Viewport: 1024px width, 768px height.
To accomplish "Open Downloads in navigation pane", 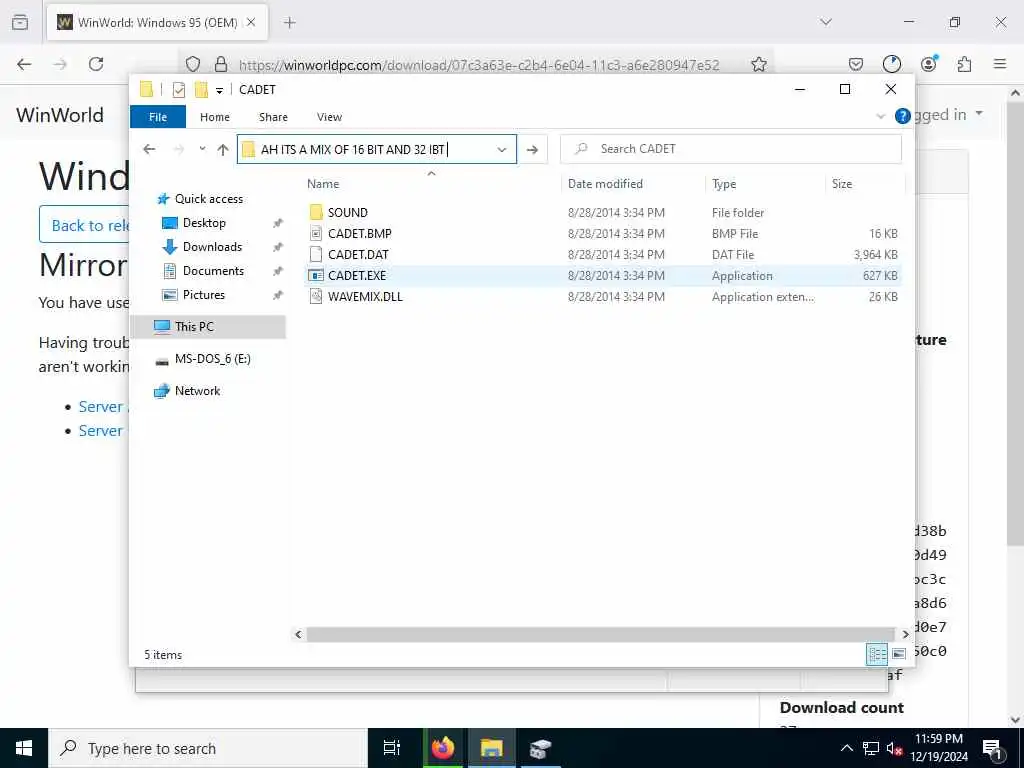I will point(212,247).
